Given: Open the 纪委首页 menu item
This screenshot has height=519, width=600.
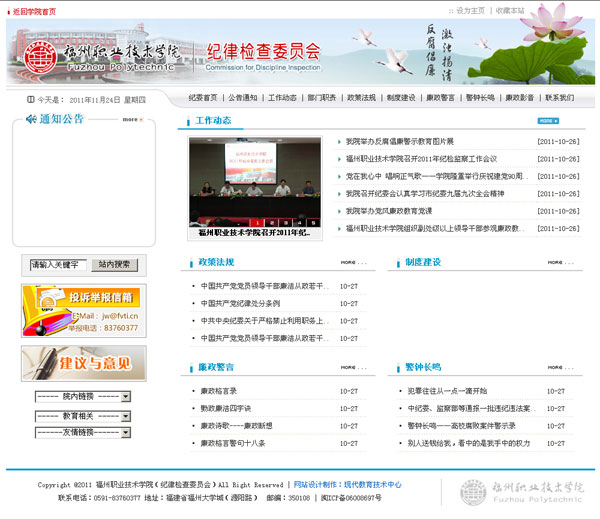Looking at the screenshot, I should click(x=202, y=98).
